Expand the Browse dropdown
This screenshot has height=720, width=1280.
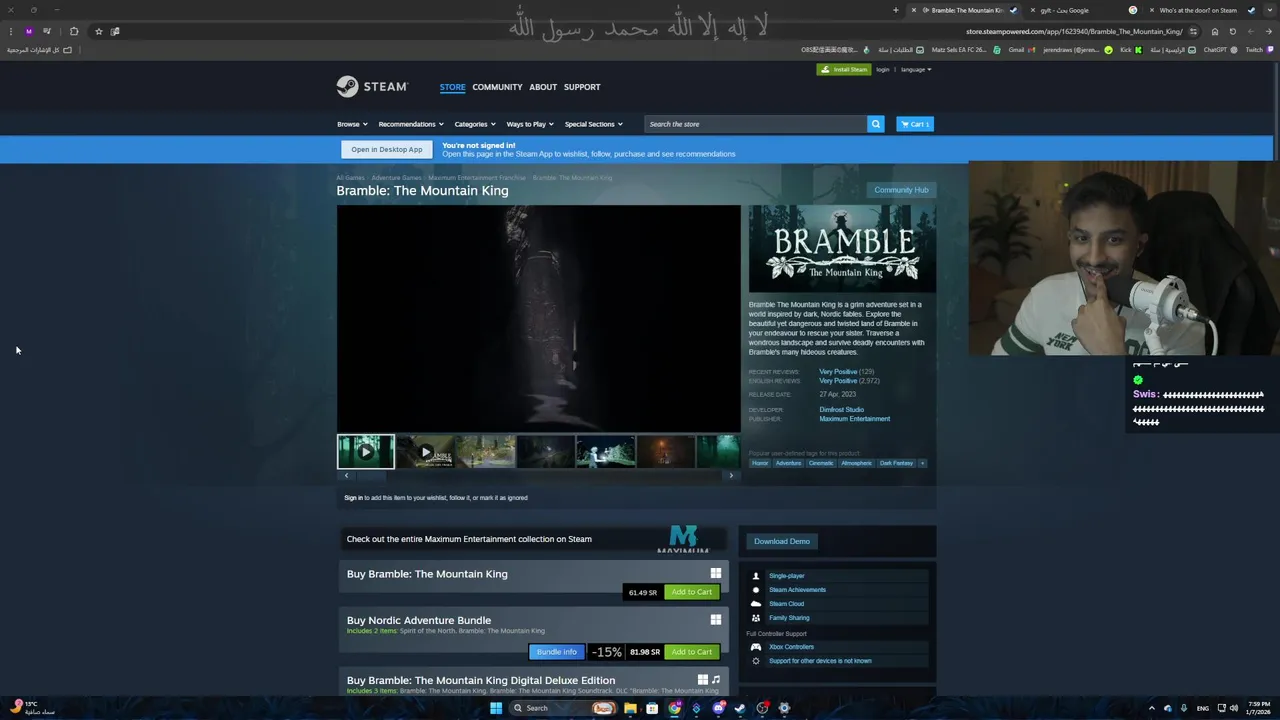(352, 124)
